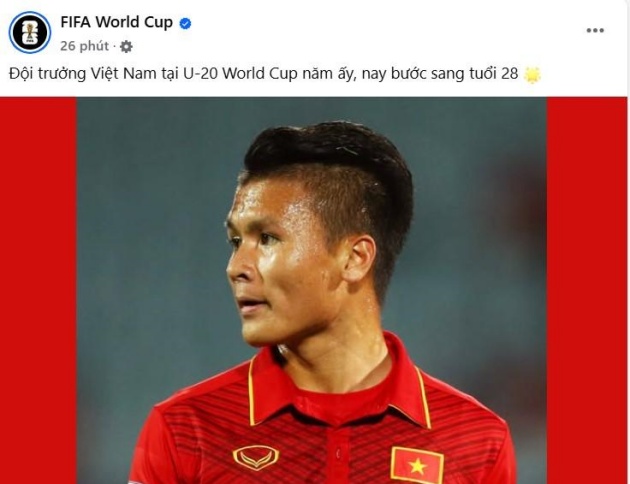The width and height of the screenshot is (630, 484).
Task: Click the right red border of the image
Action: [587, 290]
